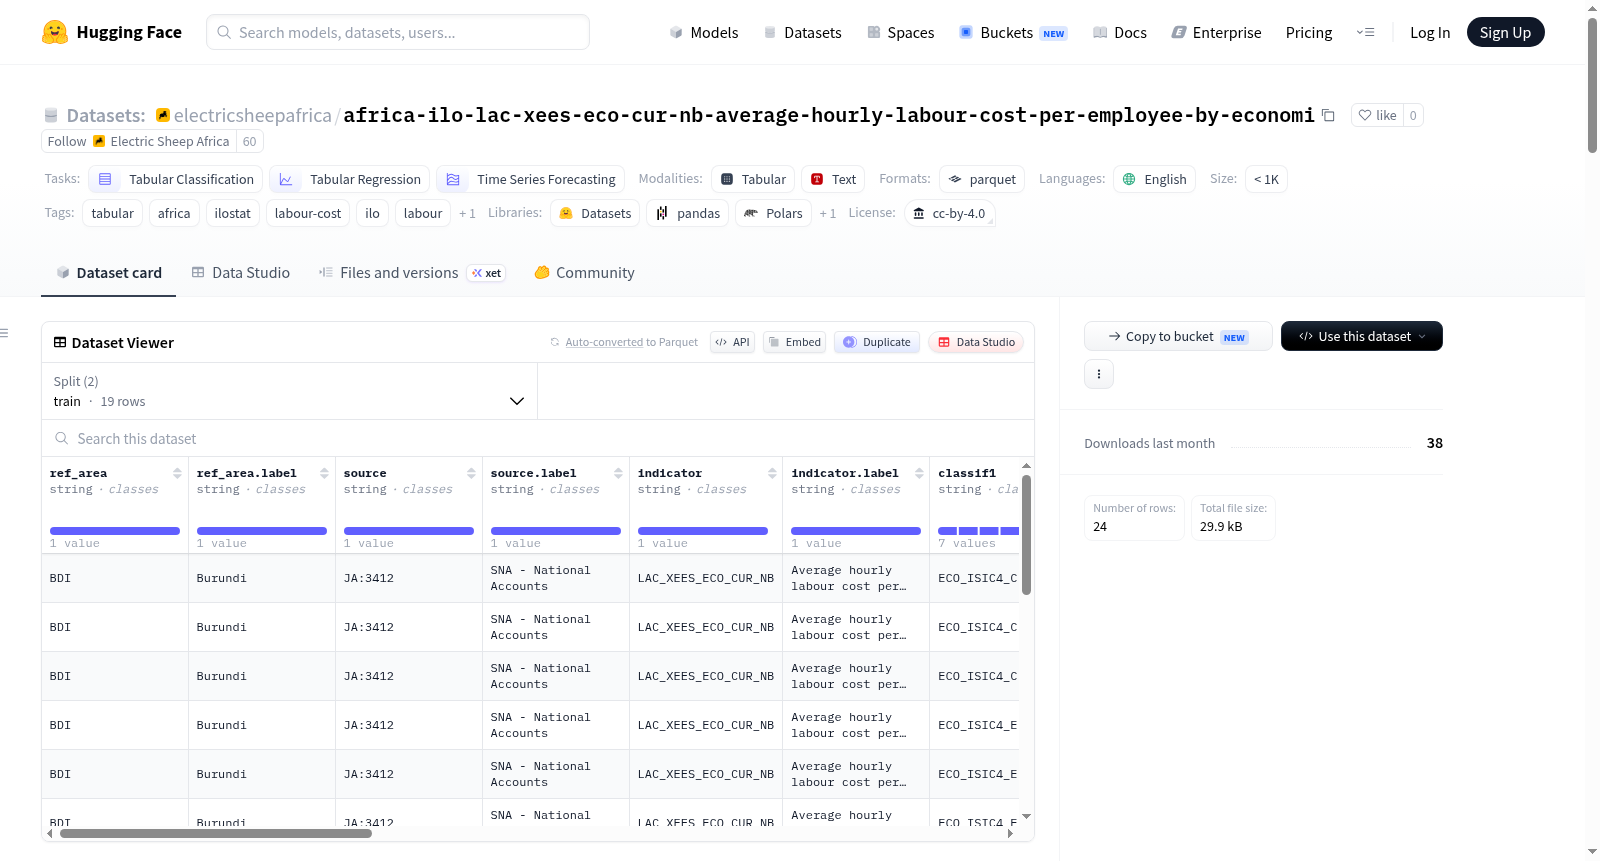Click the Text modality tag
Viewport: 1600px width, 861px height.
[833, 179]
